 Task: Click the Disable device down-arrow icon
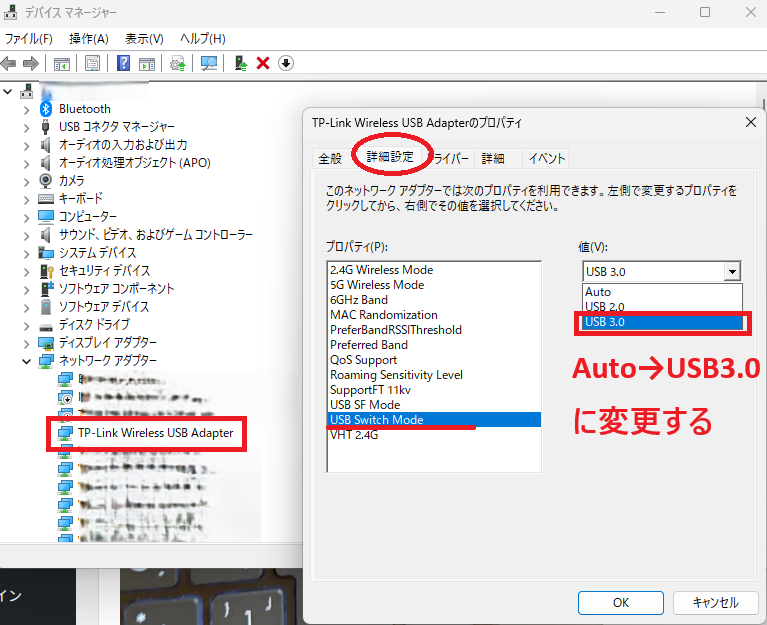286,63
